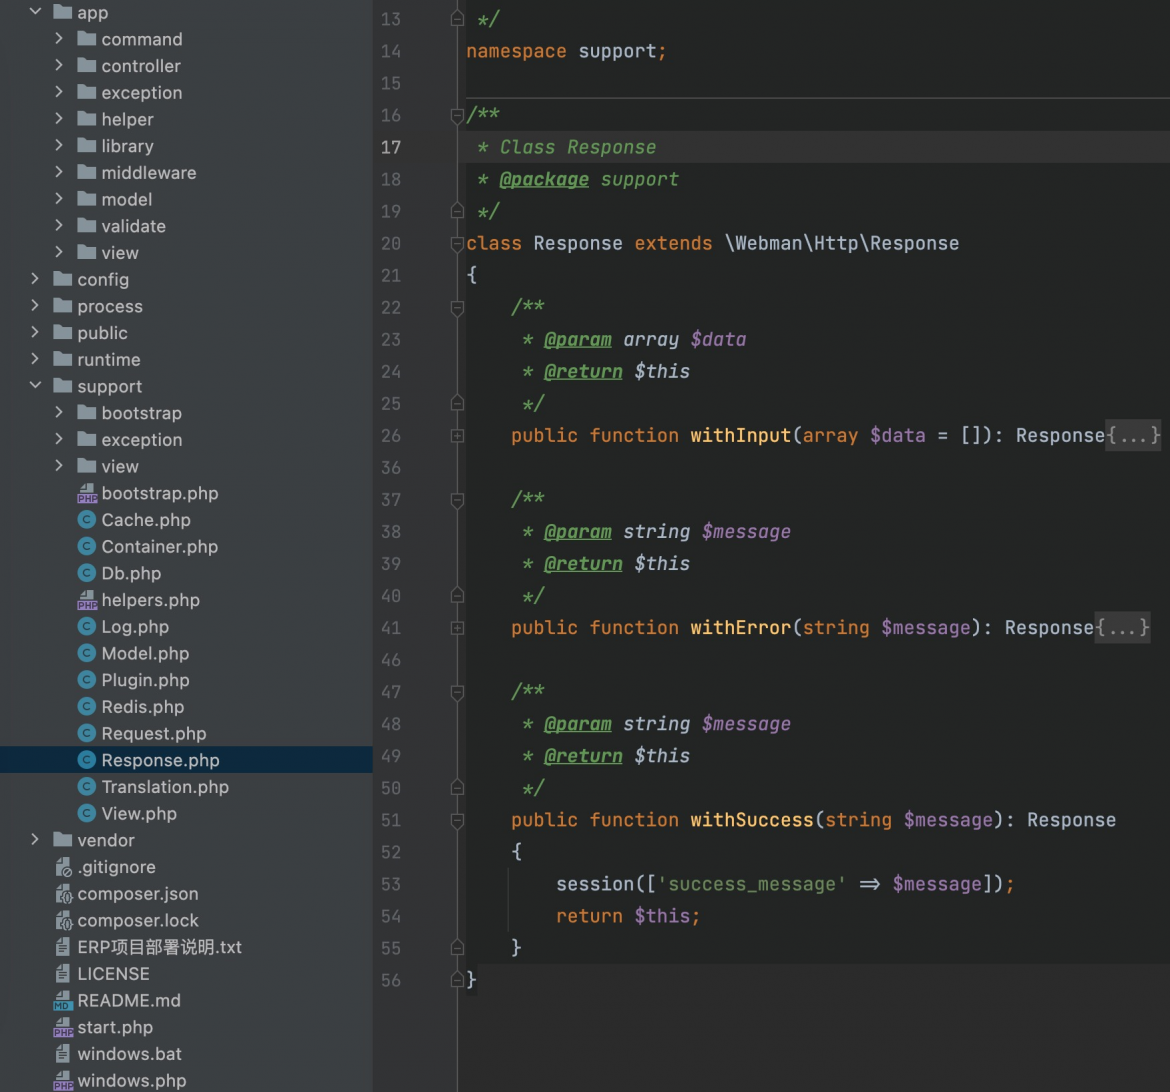The height and width of the screenshot is (1092, 1170).
Task: Click line number 53 in the gutter
Action: point(391,884)
